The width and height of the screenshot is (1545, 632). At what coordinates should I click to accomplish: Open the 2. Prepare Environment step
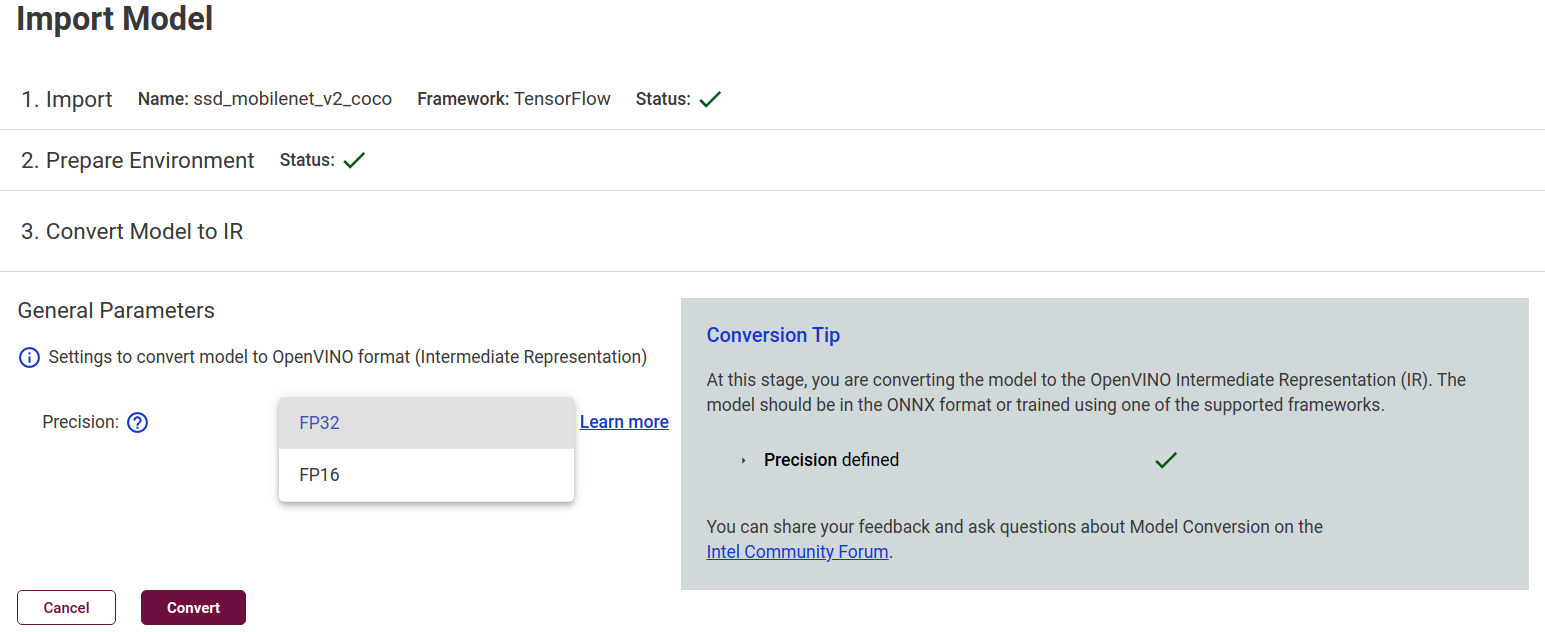pyautogui.click(x=138, y=161)
